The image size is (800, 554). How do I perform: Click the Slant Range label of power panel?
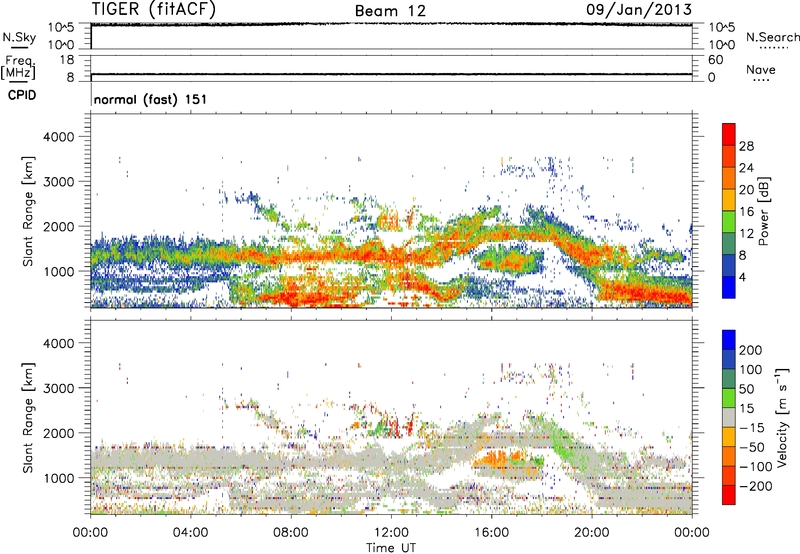[28, 211]
